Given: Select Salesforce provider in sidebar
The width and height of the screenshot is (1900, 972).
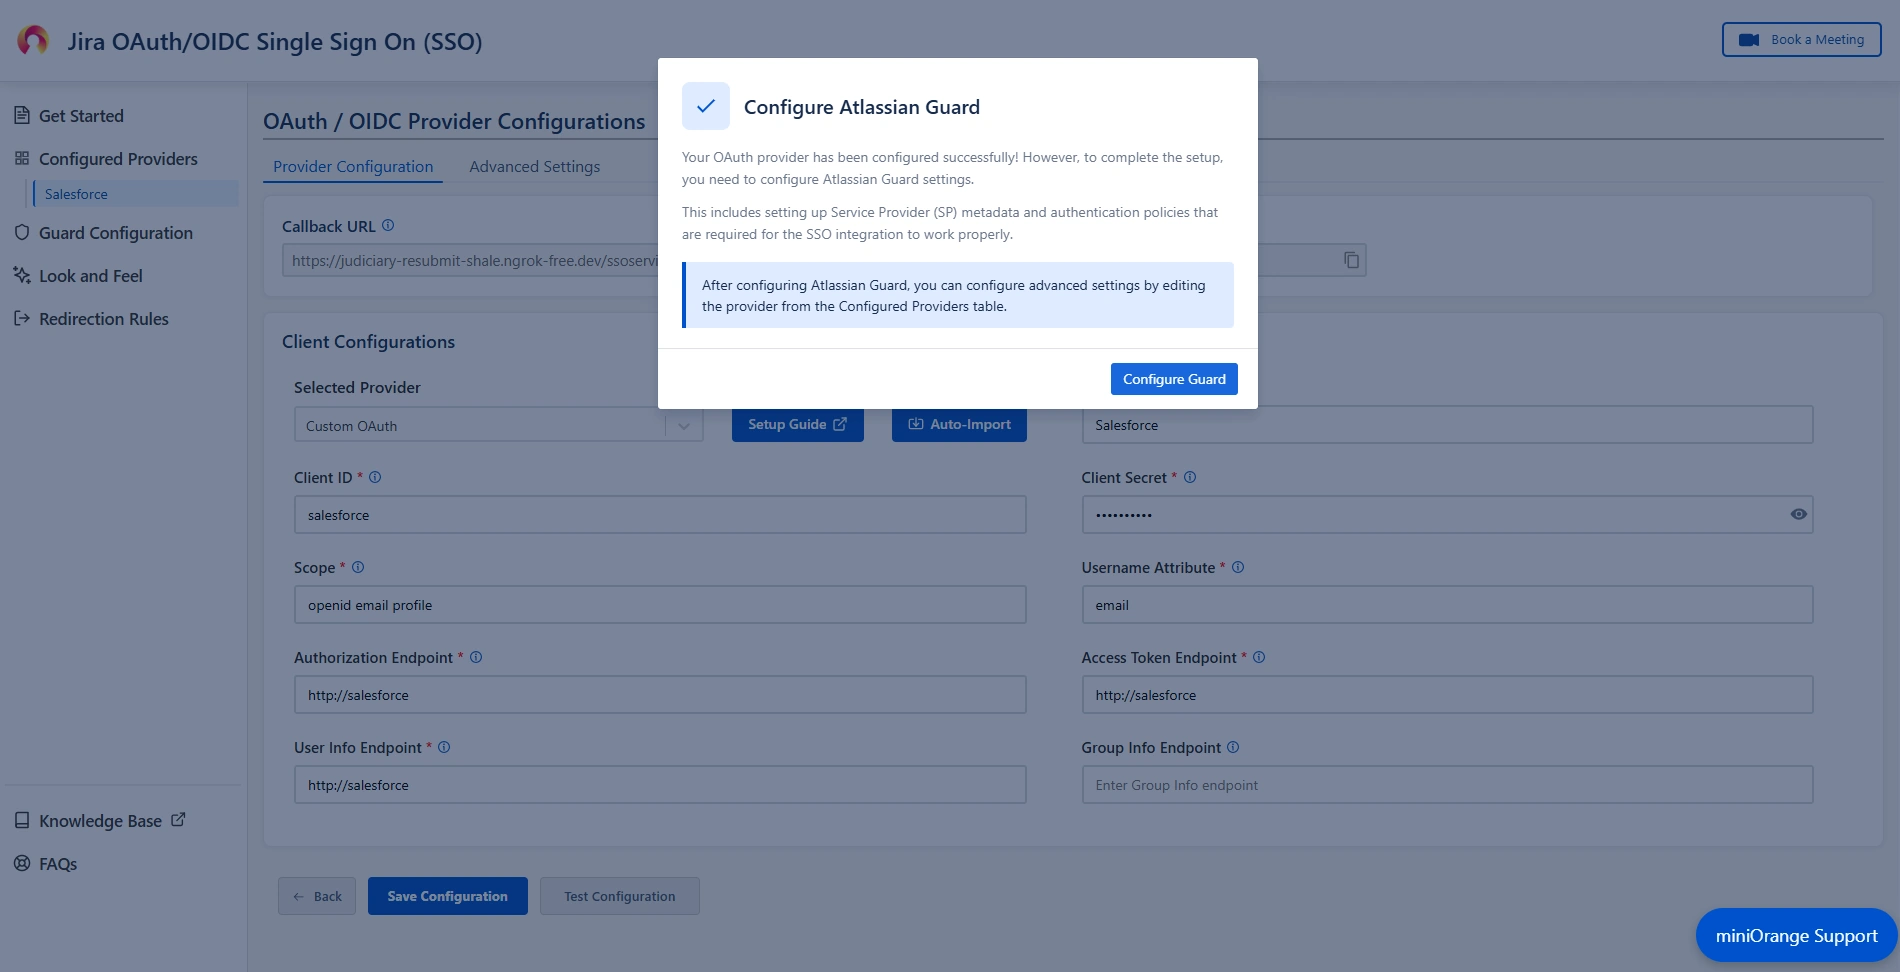Looking at the screenshot, I should 136,194.
